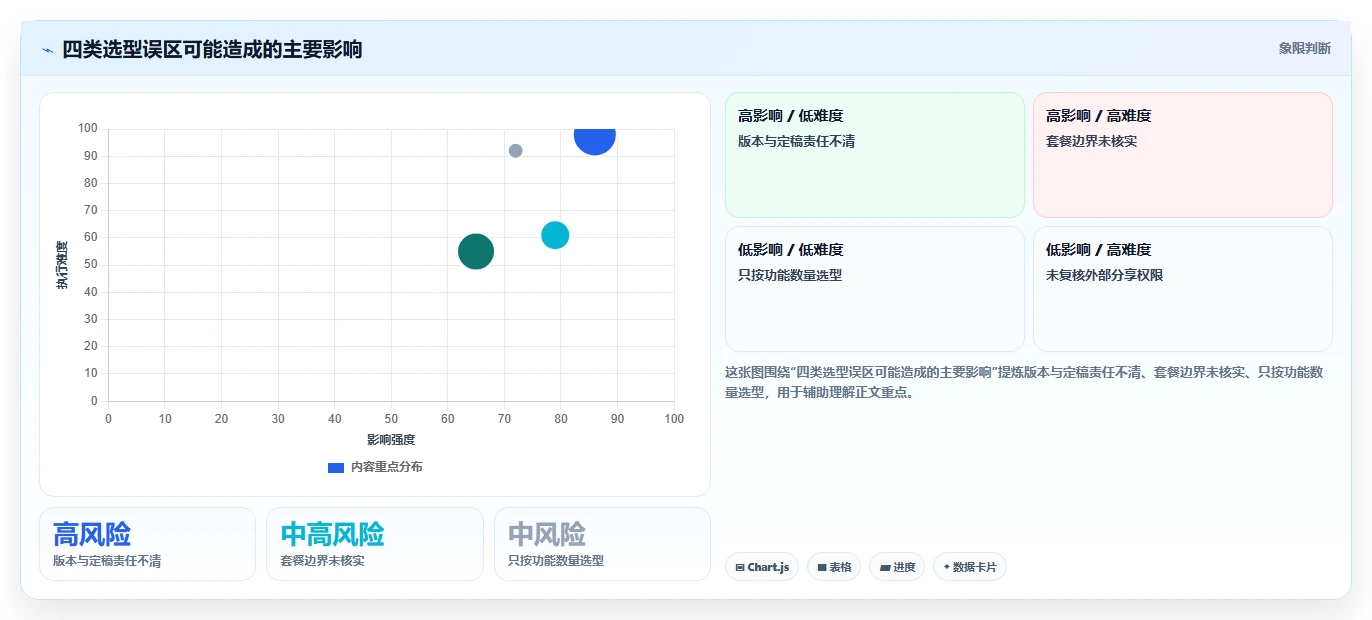
Task: Click 只按功能数量选型 in the quadrant card
Action: point(790,275)
